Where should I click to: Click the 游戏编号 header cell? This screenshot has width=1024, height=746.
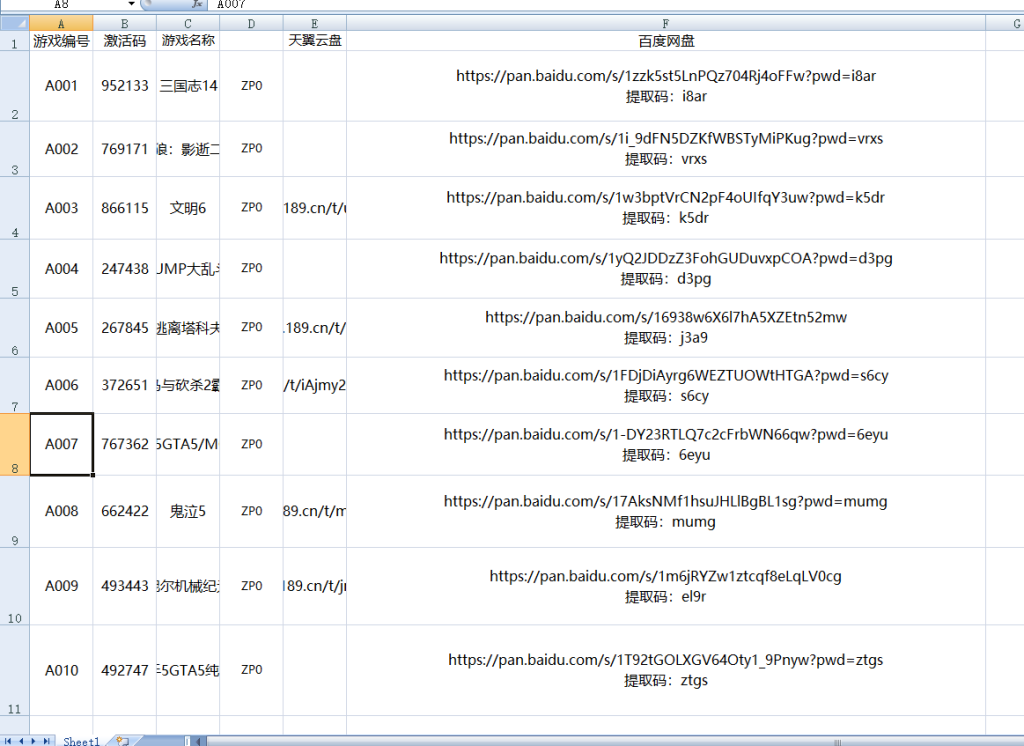point(61,41)
